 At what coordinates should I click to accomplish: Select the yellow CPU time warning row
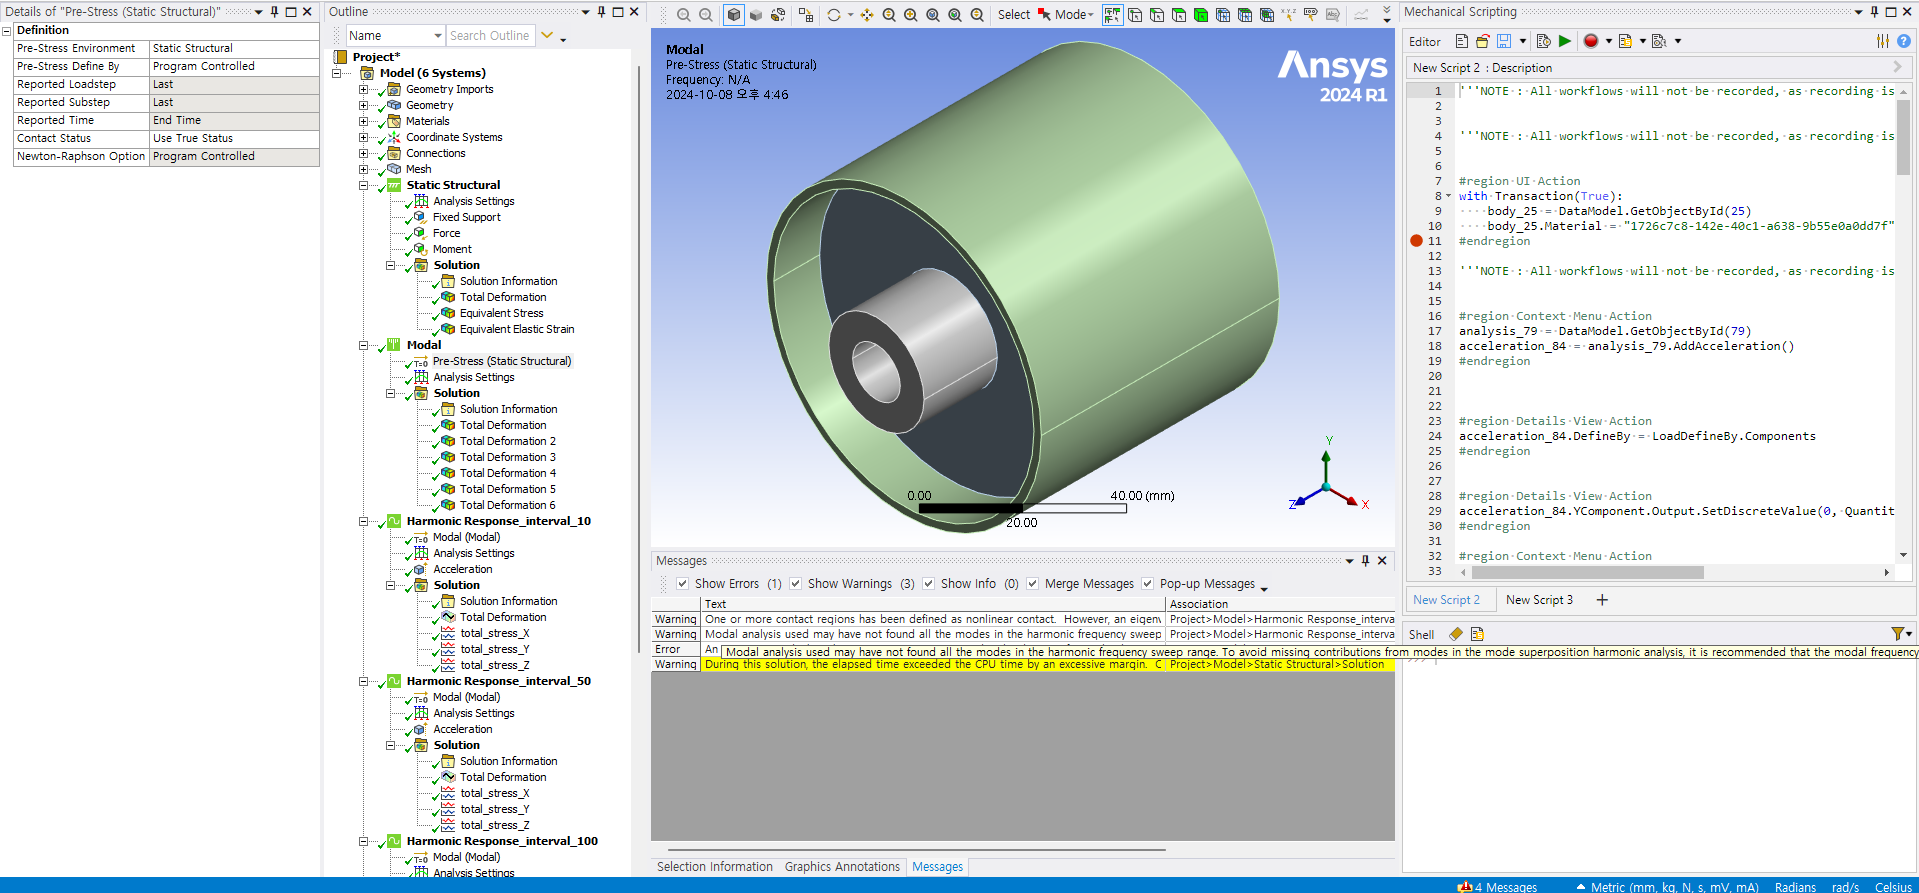click(1023, 664)
